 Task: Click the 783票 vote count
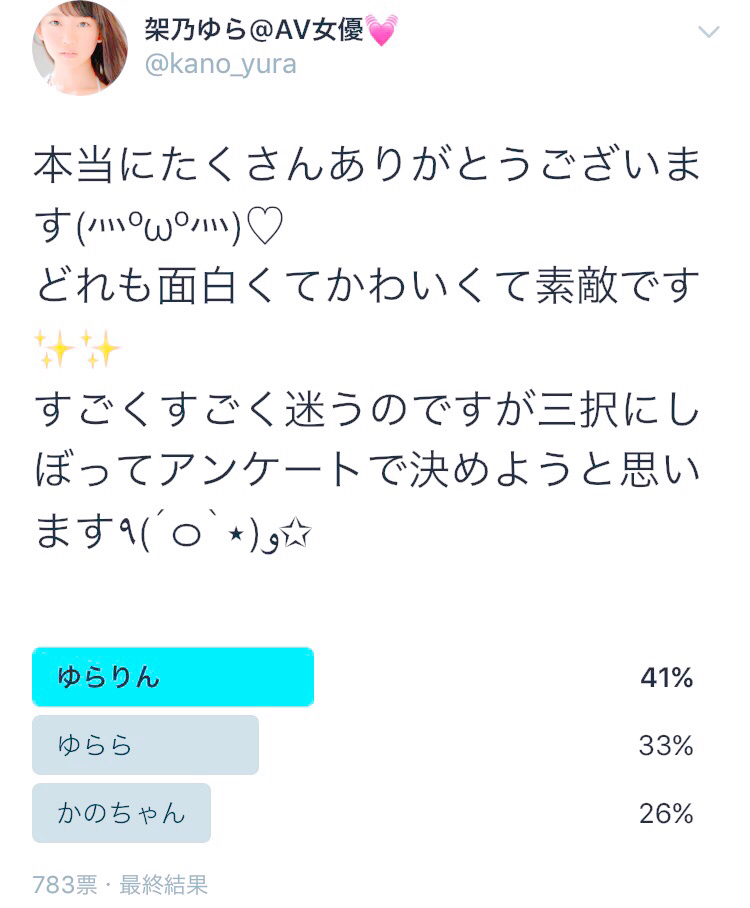point(64,885)
